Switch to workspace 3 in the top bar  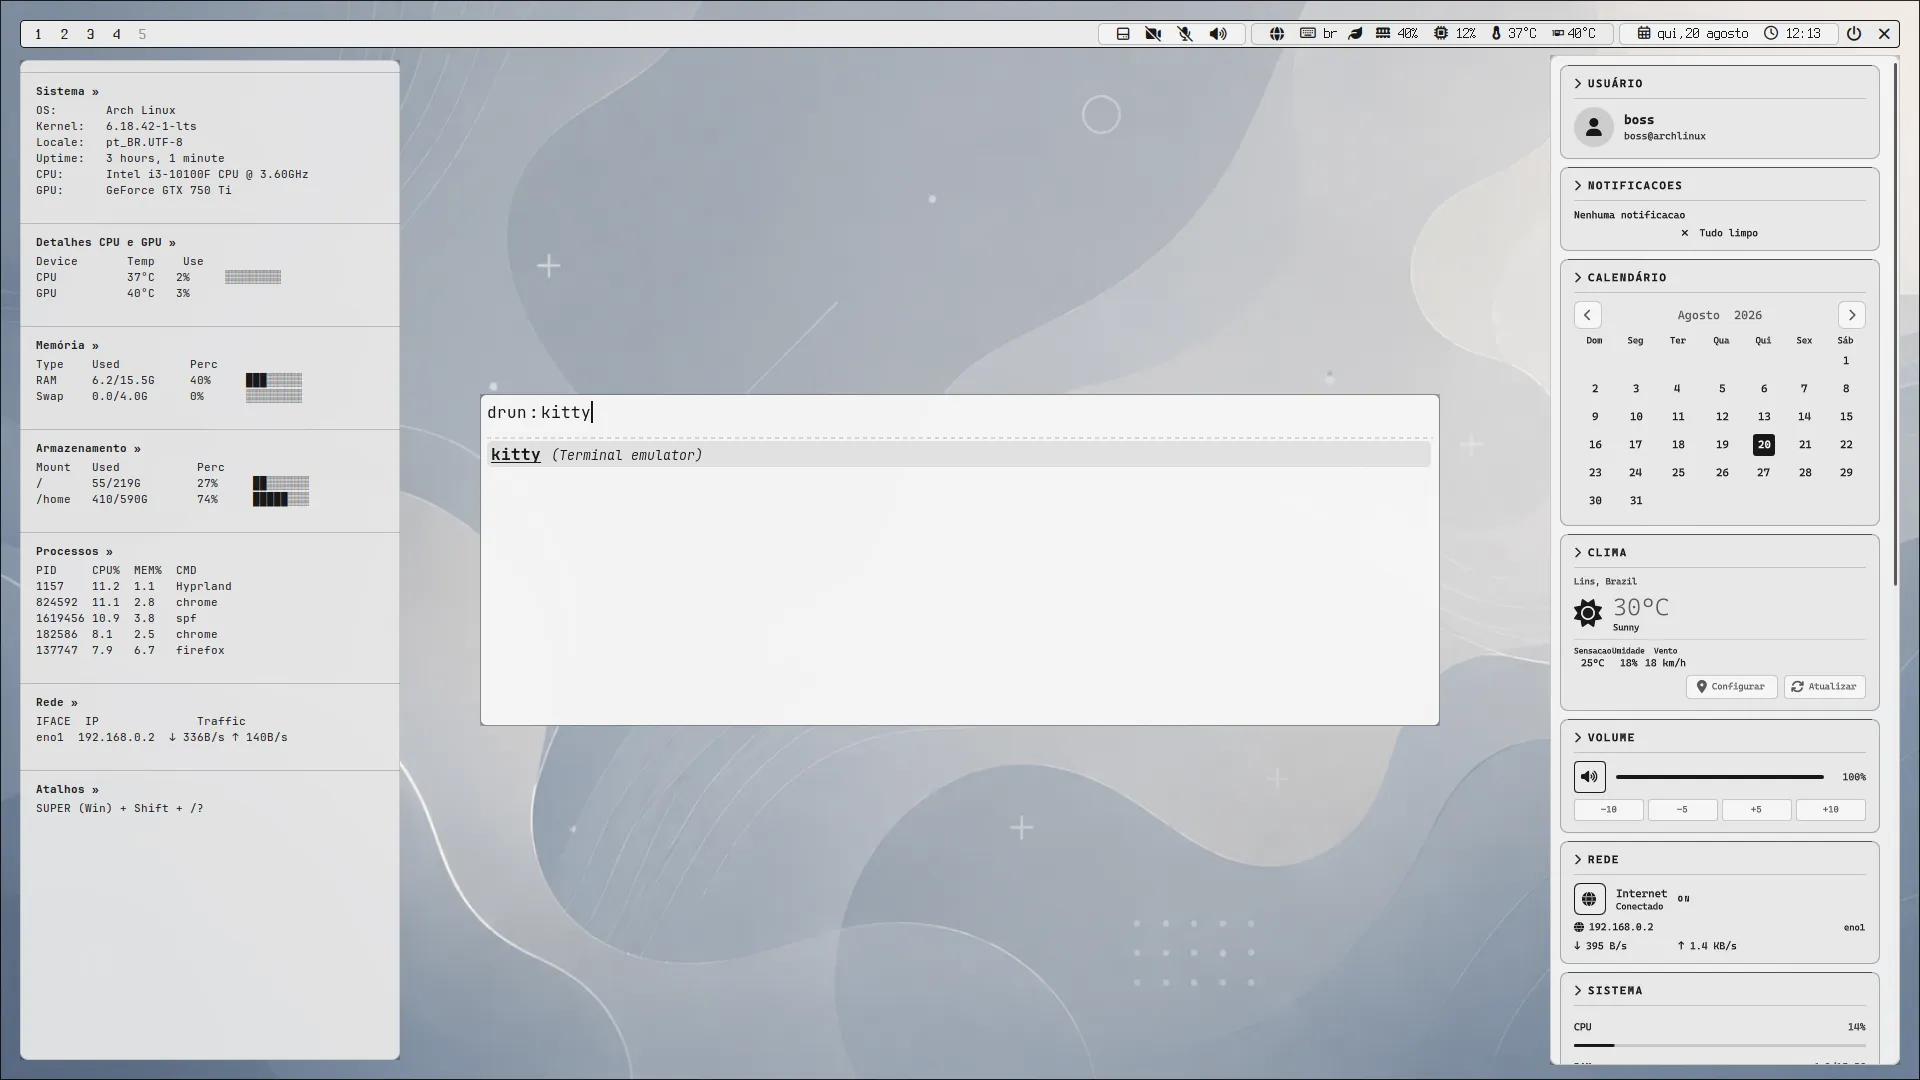(90, 34)
